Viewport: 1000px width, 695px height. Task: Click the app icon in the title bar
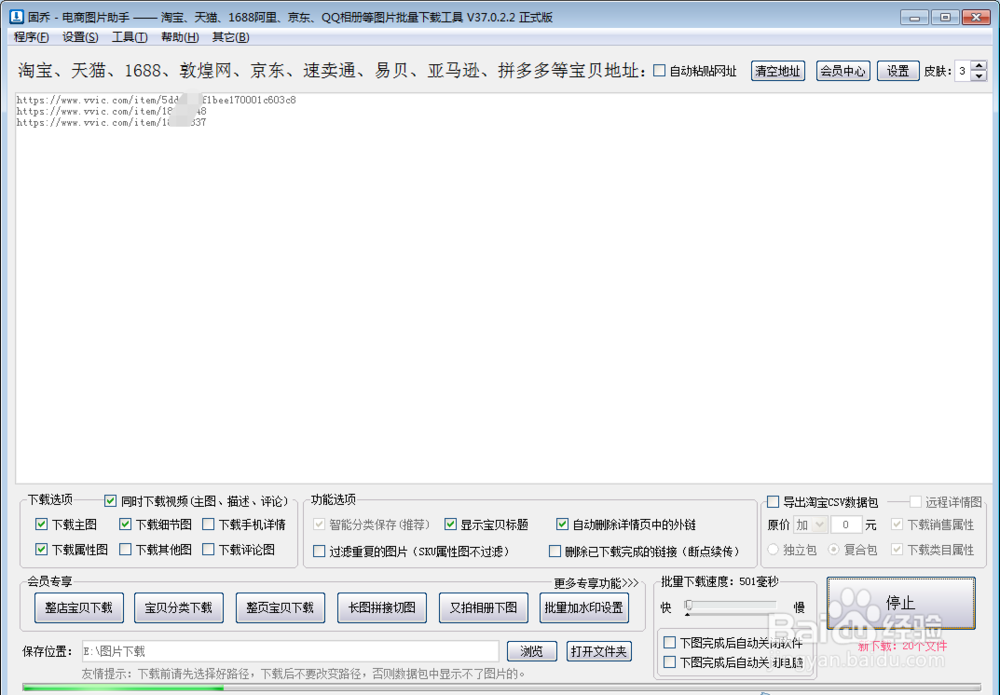16,17
